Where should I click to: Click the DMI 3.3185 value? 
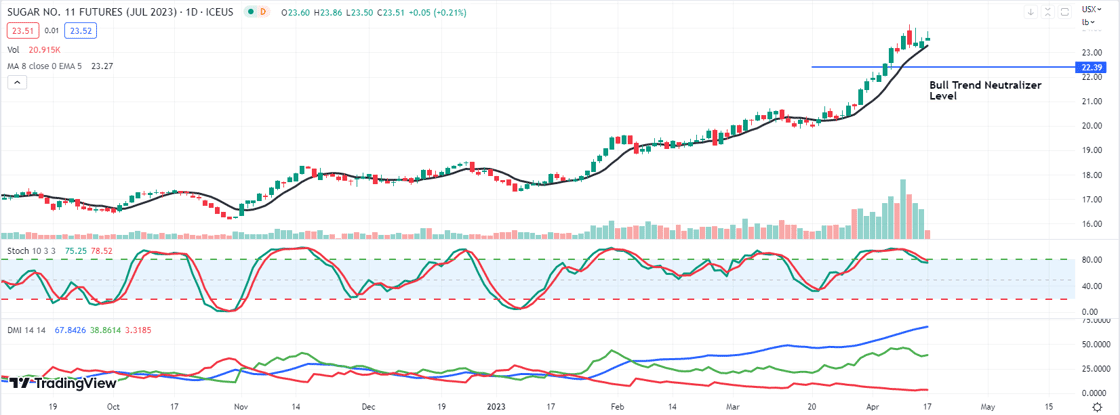[x=139, y=330]
